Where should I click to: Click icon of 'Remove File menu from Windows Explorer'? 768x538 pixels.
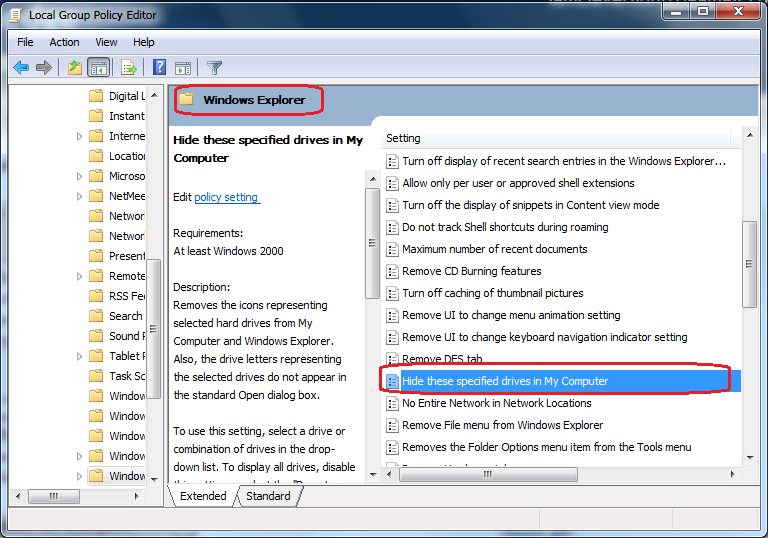[x=392, y=425]
